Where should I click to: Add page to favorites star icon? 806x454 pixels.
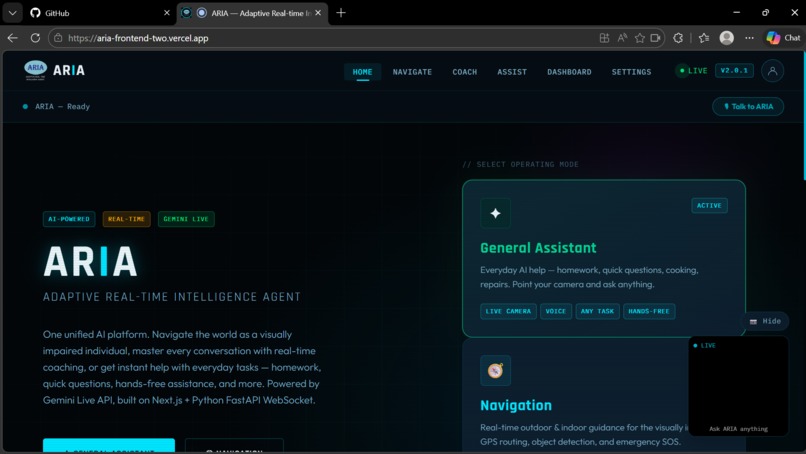639,38
